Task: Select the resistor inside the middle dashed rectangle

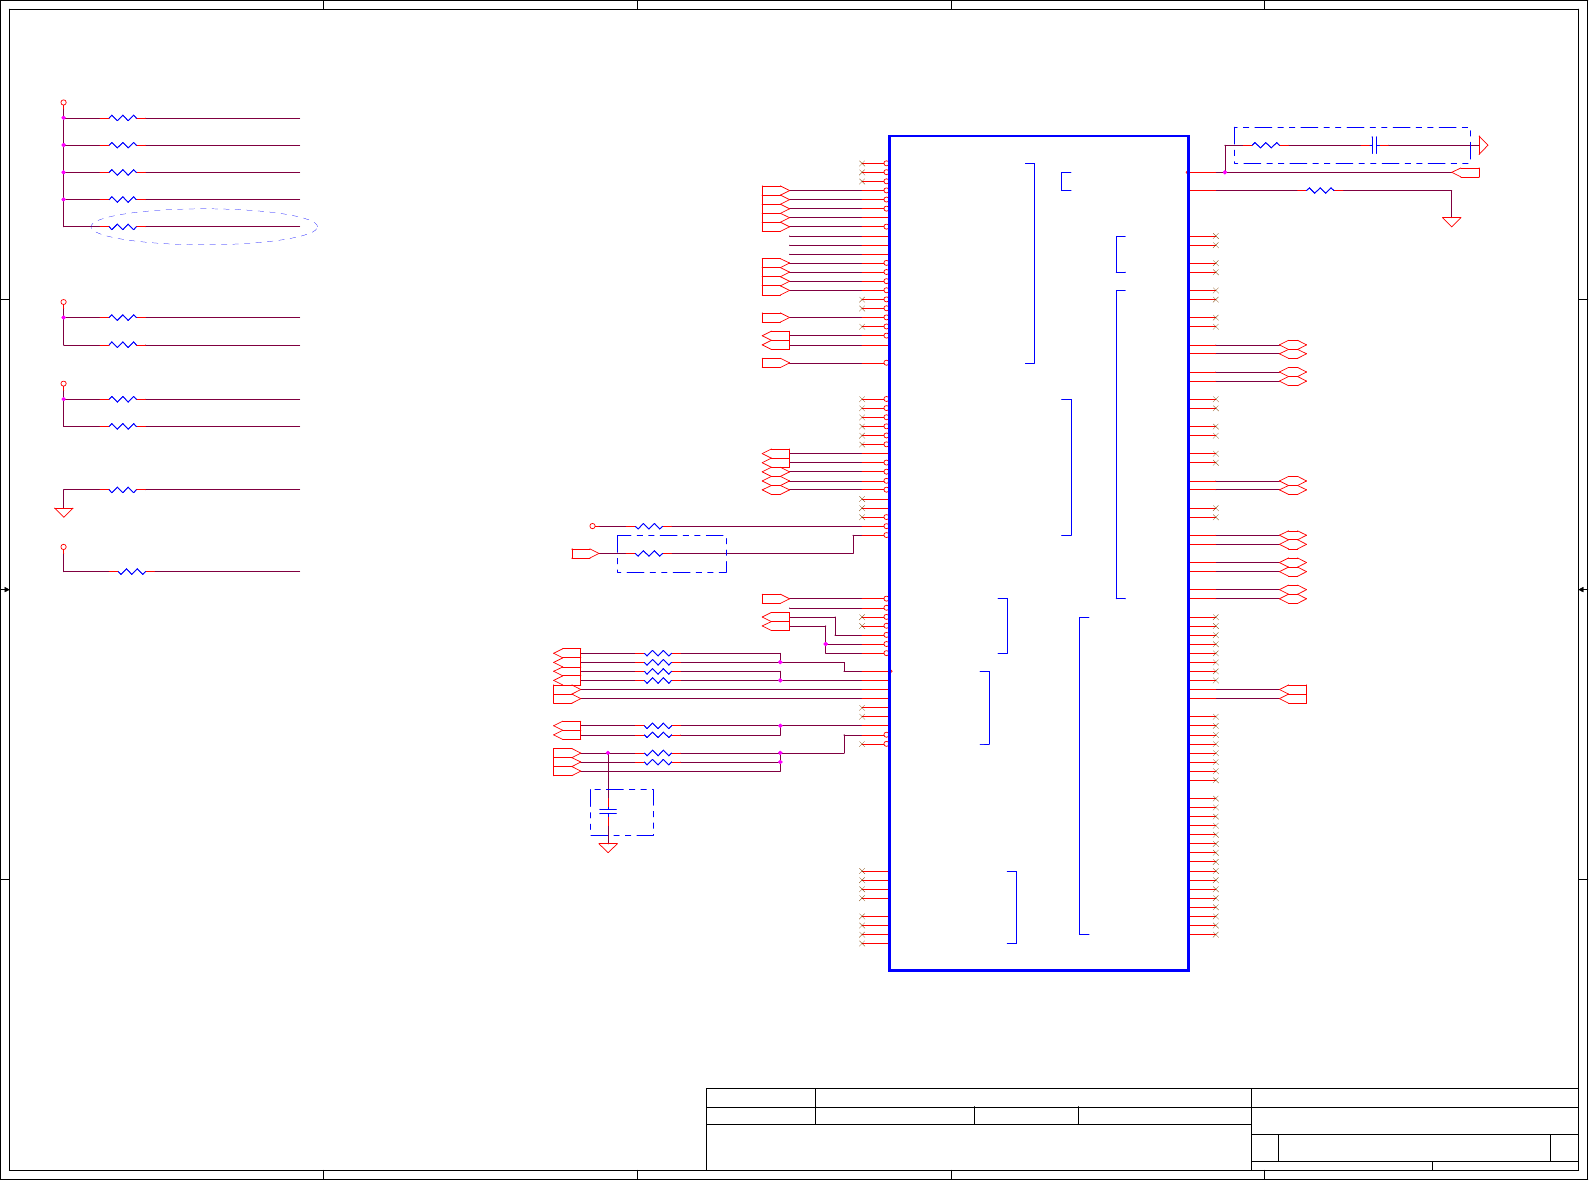Action: pyautogui.click(x=649, y=553)
